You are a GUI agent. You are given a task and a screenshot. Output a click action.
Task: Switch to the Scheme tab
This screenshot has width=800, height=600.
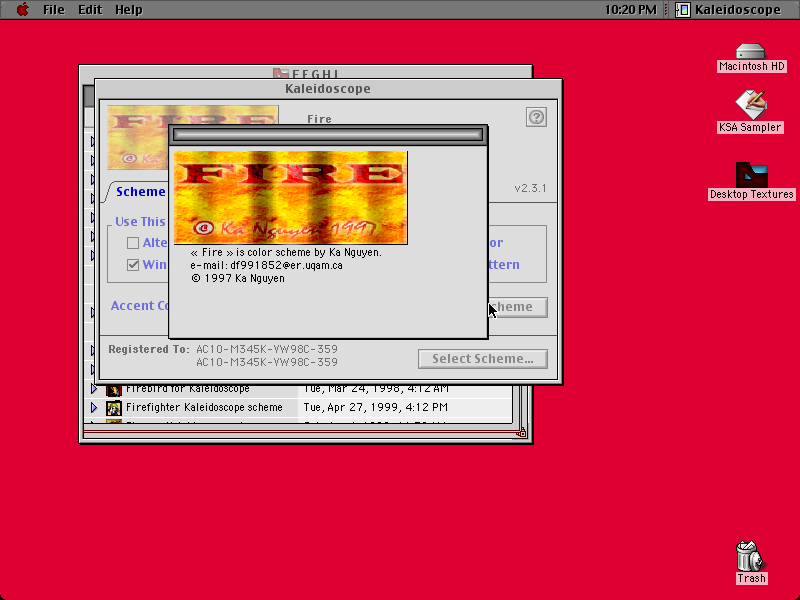[138, 192]
